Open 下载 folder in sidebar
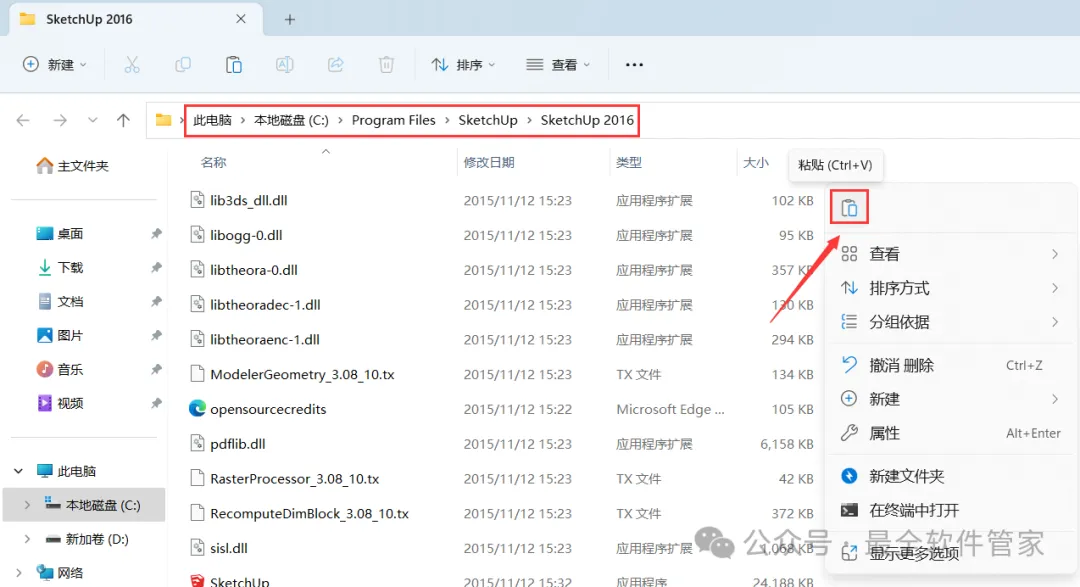1080x587 pixels. pos(60,267)
